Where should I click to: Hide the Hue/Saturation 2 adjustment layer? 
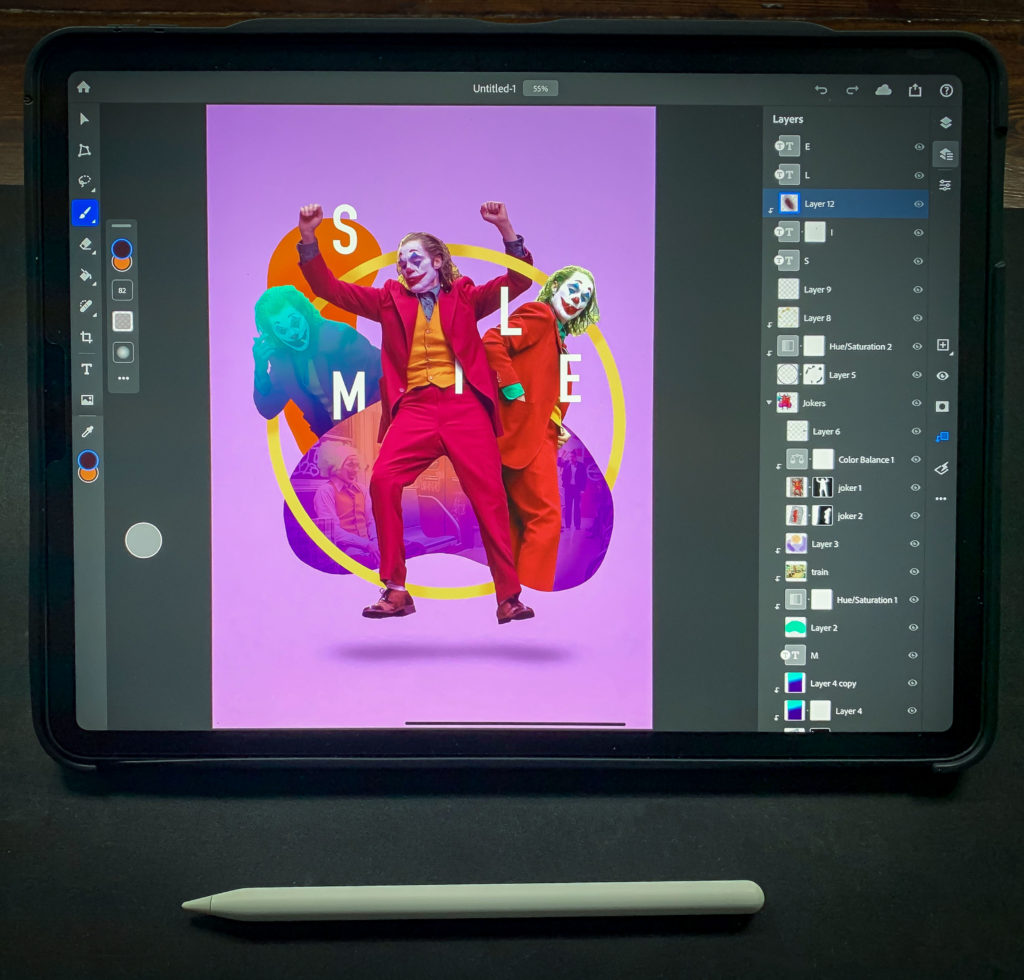[917, 346]
